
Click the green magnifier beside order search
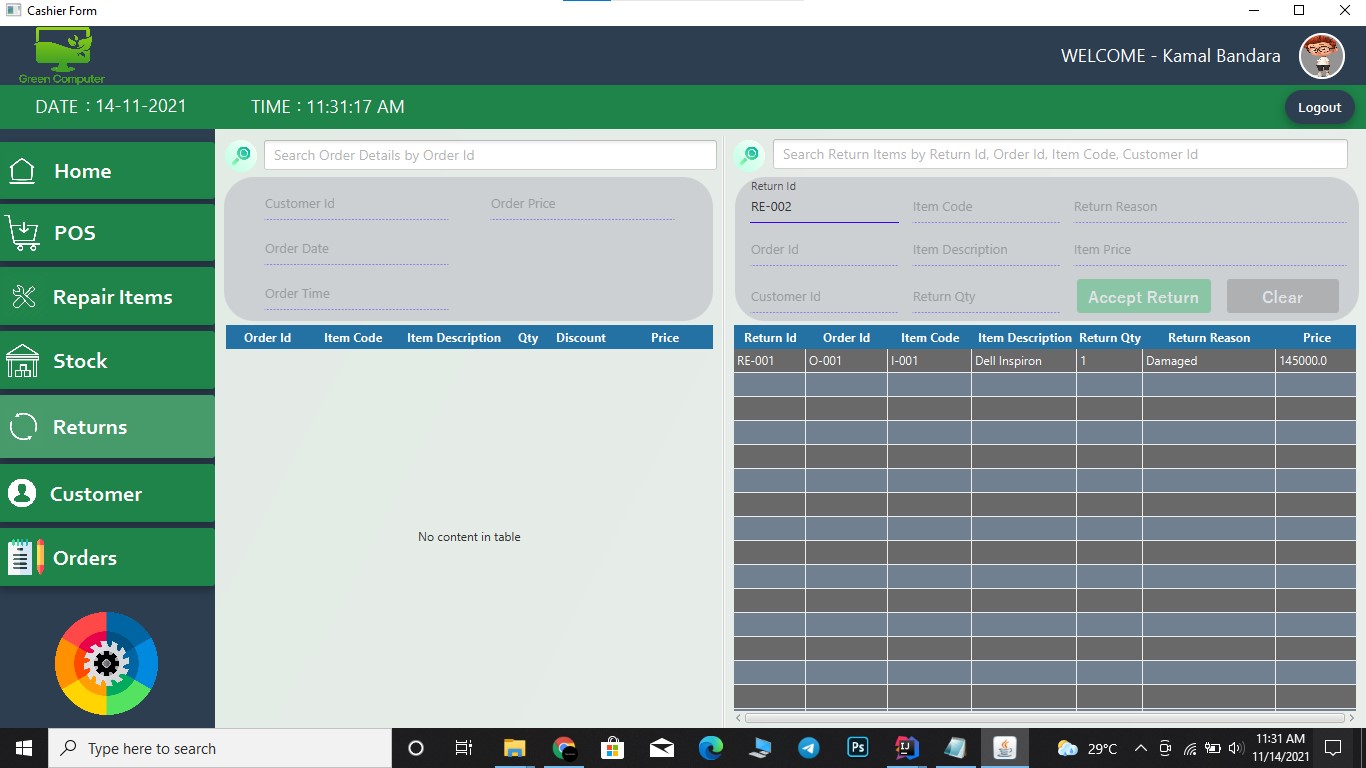click(242, 155)
